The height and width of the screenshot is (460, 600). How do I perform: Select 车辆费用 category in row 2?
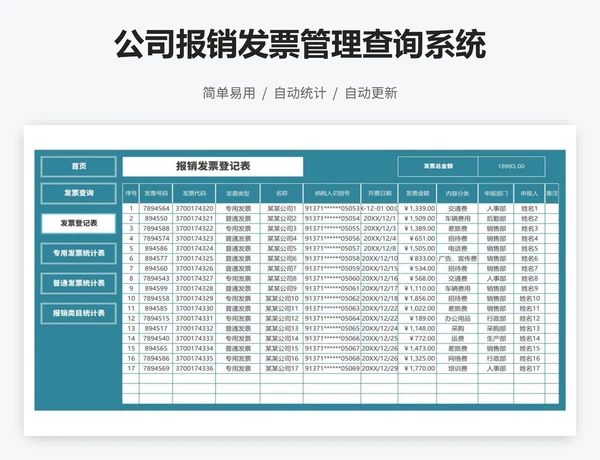(x=457, y=219)
